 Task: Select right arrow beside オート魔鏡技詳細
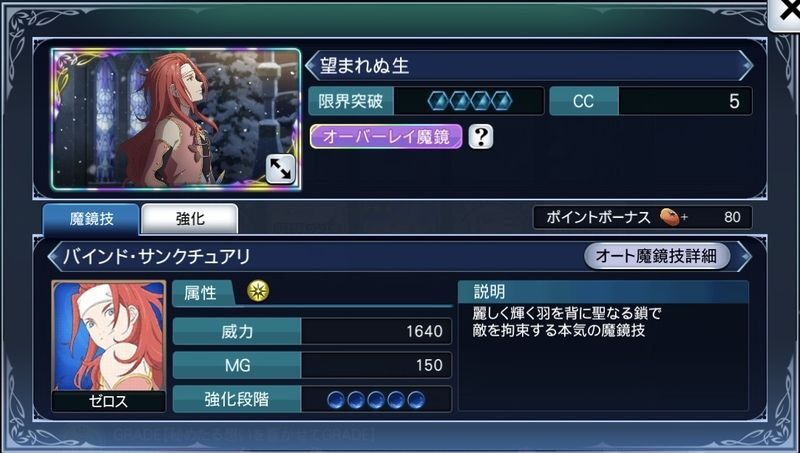[x=745, y=256]
